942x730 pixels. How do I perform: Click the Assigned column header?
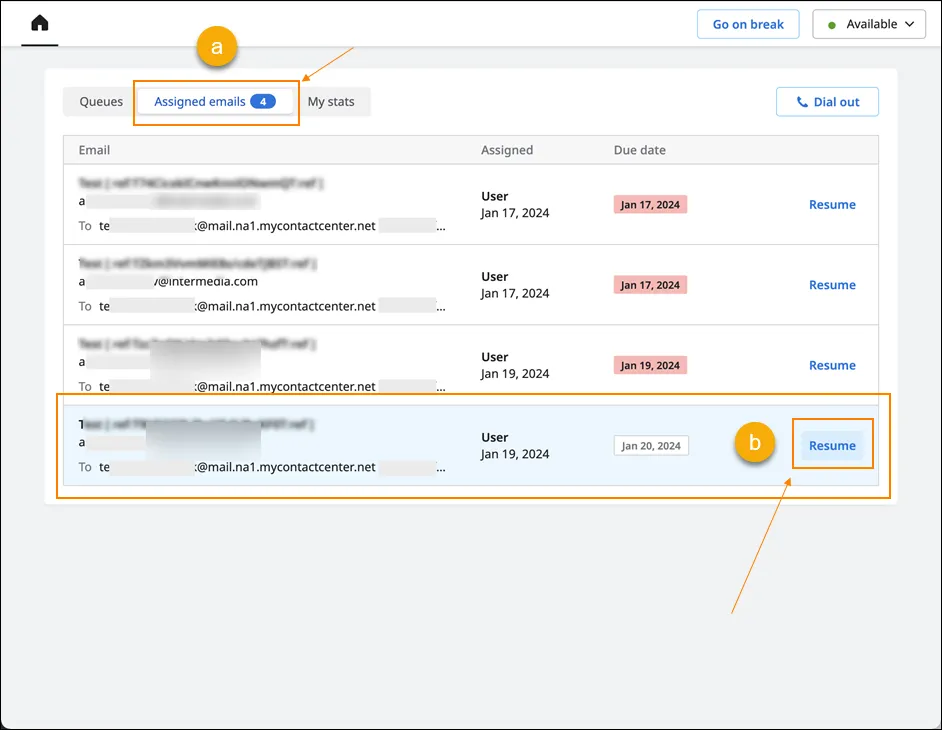tap(506, 150)
